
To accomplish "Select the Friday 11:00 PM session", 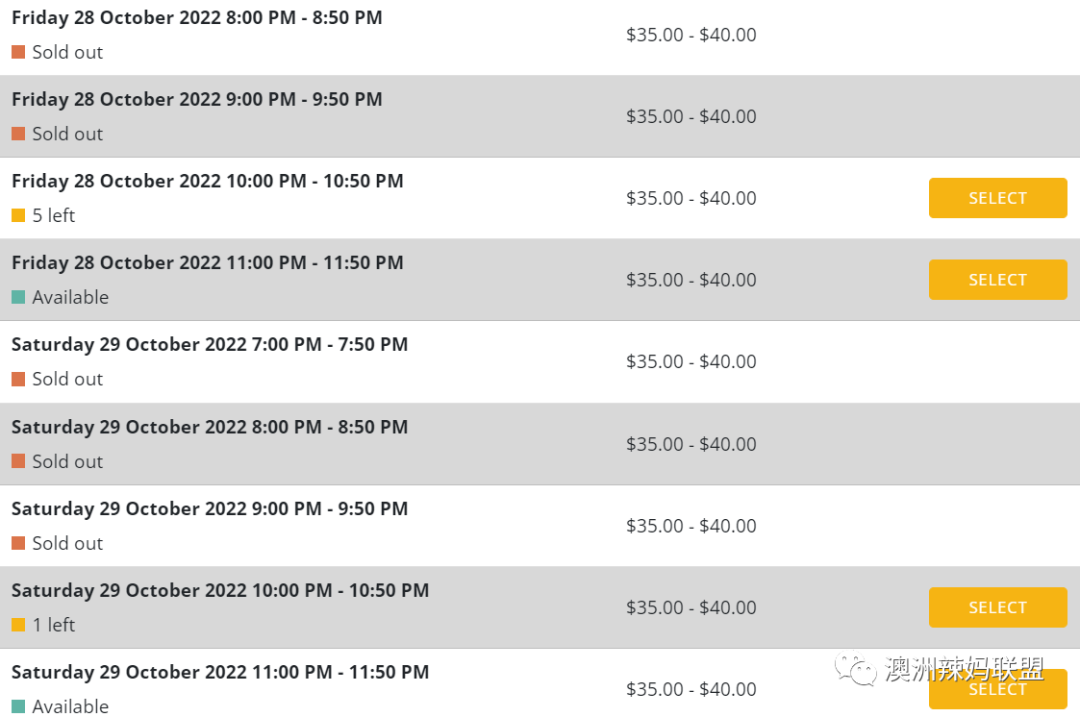I will [x=997, y=280].
